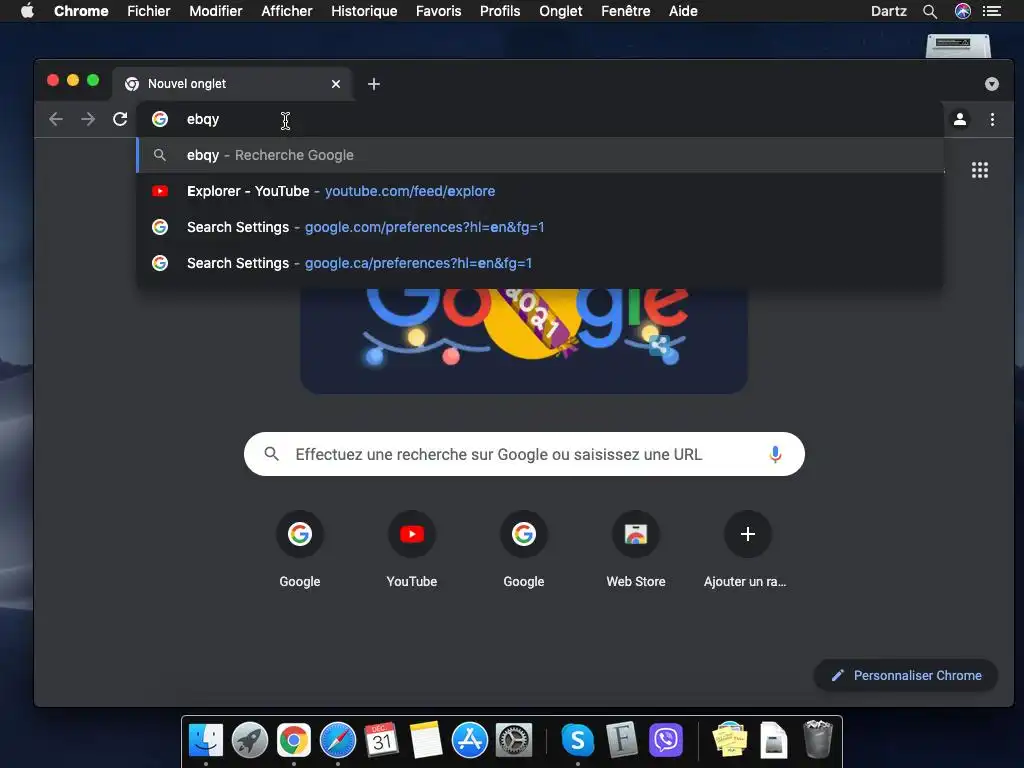1024x768 pixels.
Task: Open Notes from the dock
Action: pyautogui.click(x=426, y=739)
